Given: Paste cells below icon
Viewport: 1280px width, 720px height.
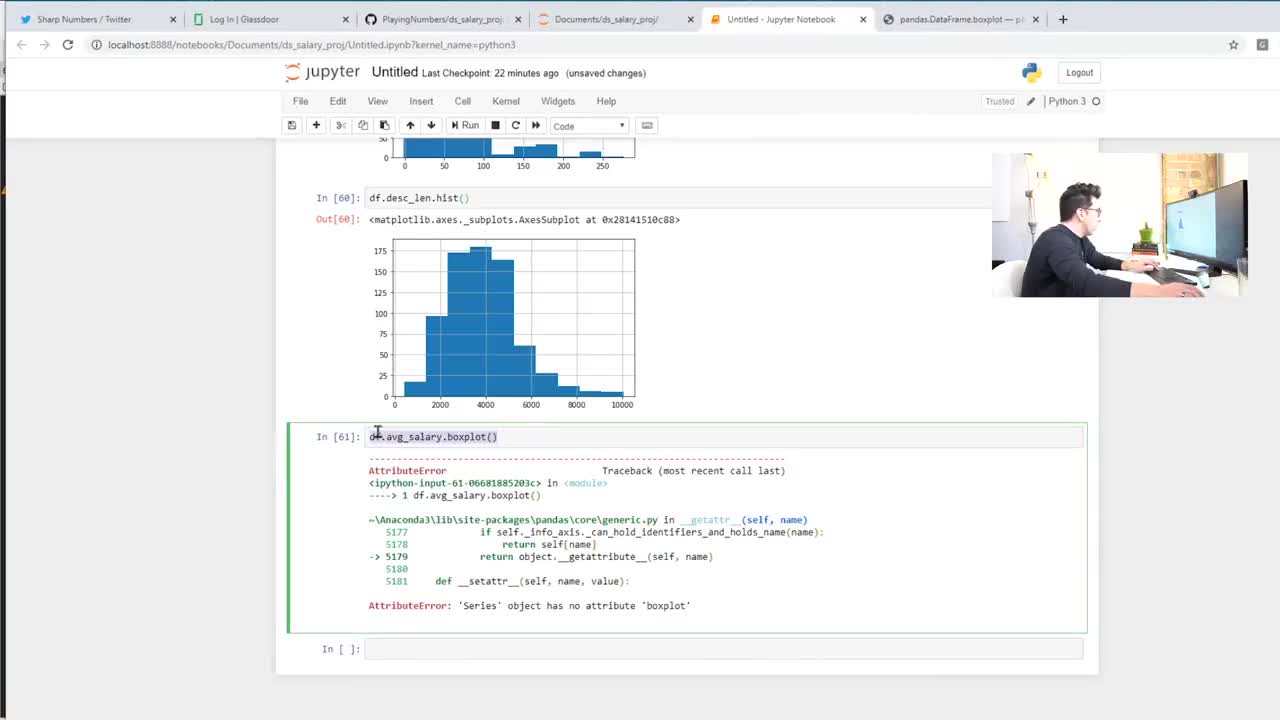Looking at the screenshot, I should 384,125.
